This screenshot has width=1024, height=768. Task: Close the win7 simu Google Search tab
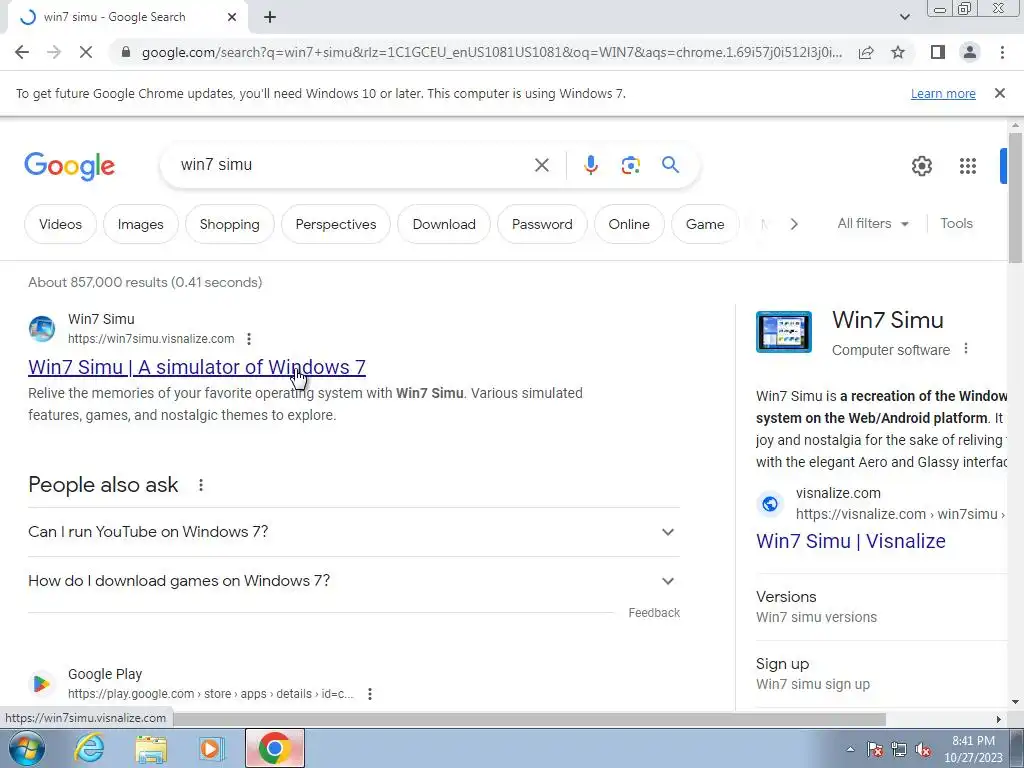232,17
